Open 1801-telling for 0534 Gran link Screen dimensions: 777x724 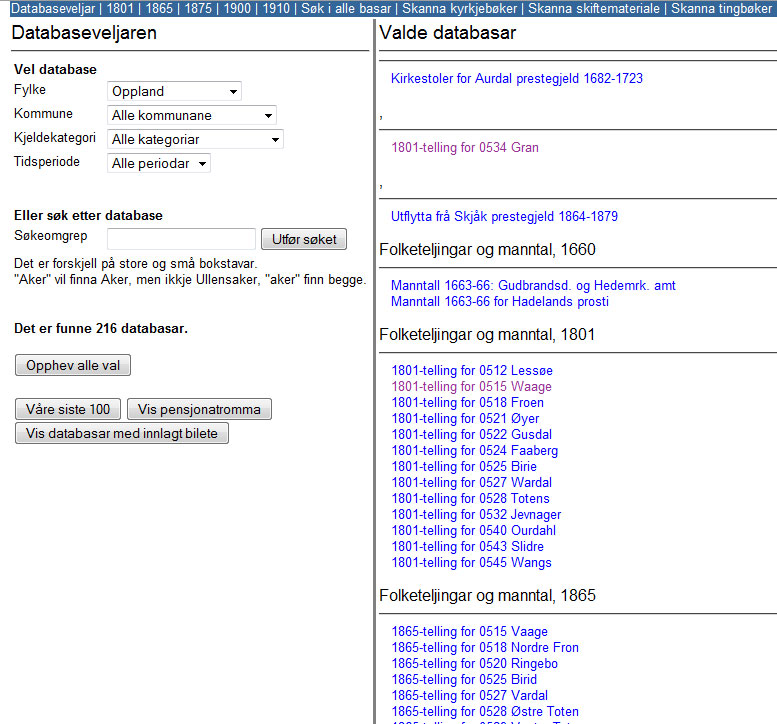coord(465,147)
